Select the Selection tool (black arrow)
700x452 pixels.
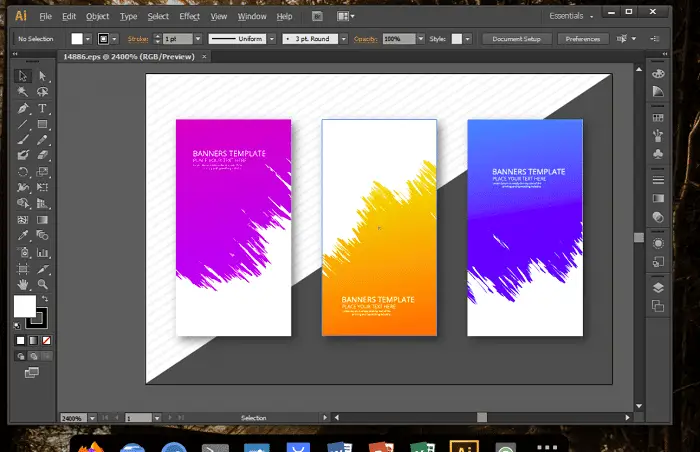pyautogui.click(x=22, y=76)
